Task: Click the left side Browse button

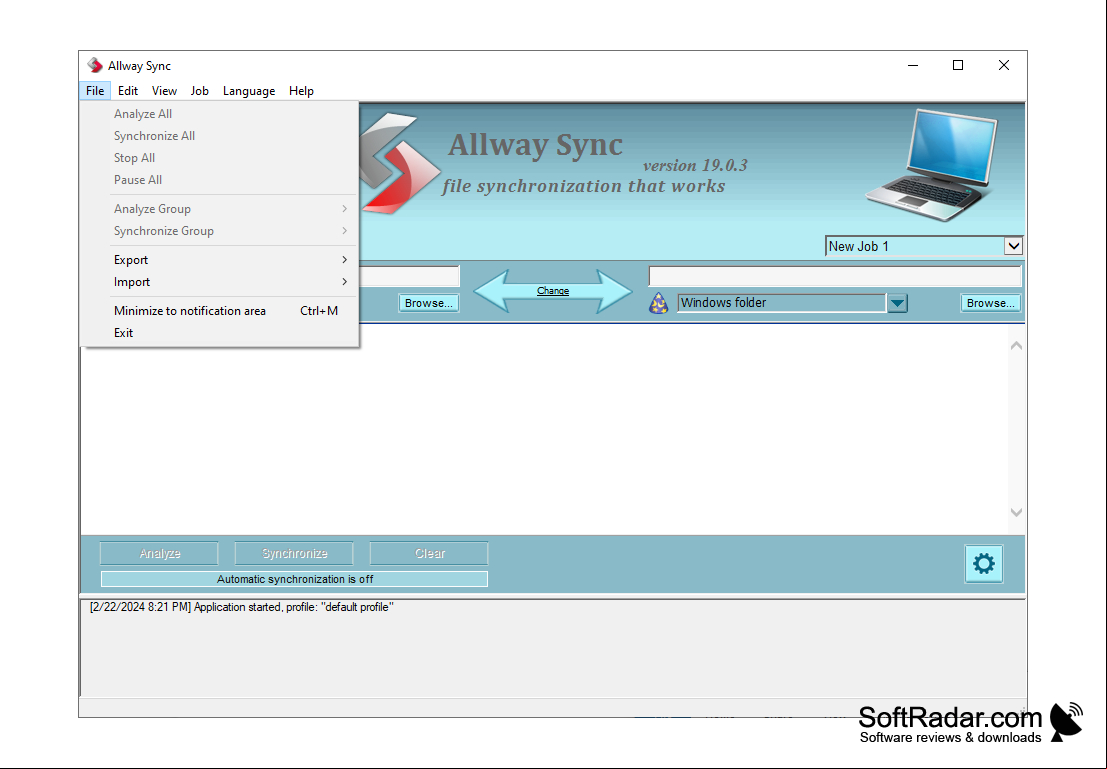Action: pyautogui.click(x=429, y=303)
